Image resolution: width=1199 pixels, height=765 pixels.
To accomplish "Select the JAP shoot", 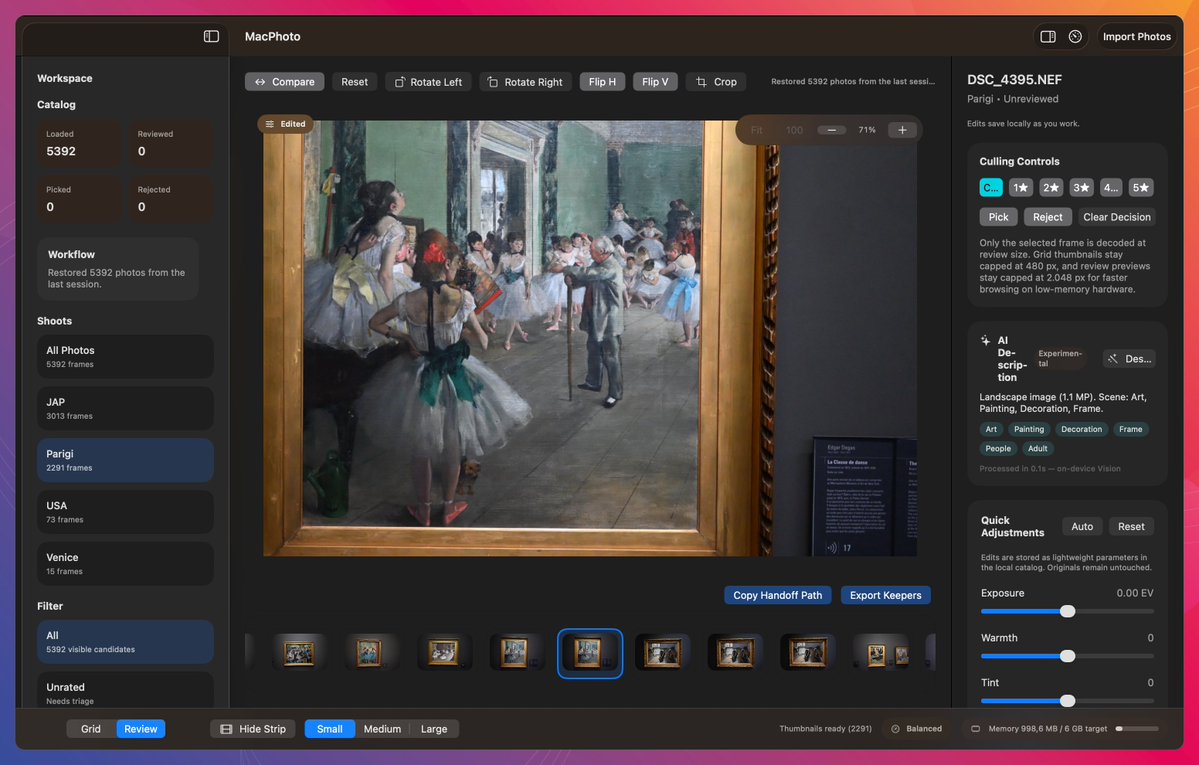I will (x=125, y=409).
